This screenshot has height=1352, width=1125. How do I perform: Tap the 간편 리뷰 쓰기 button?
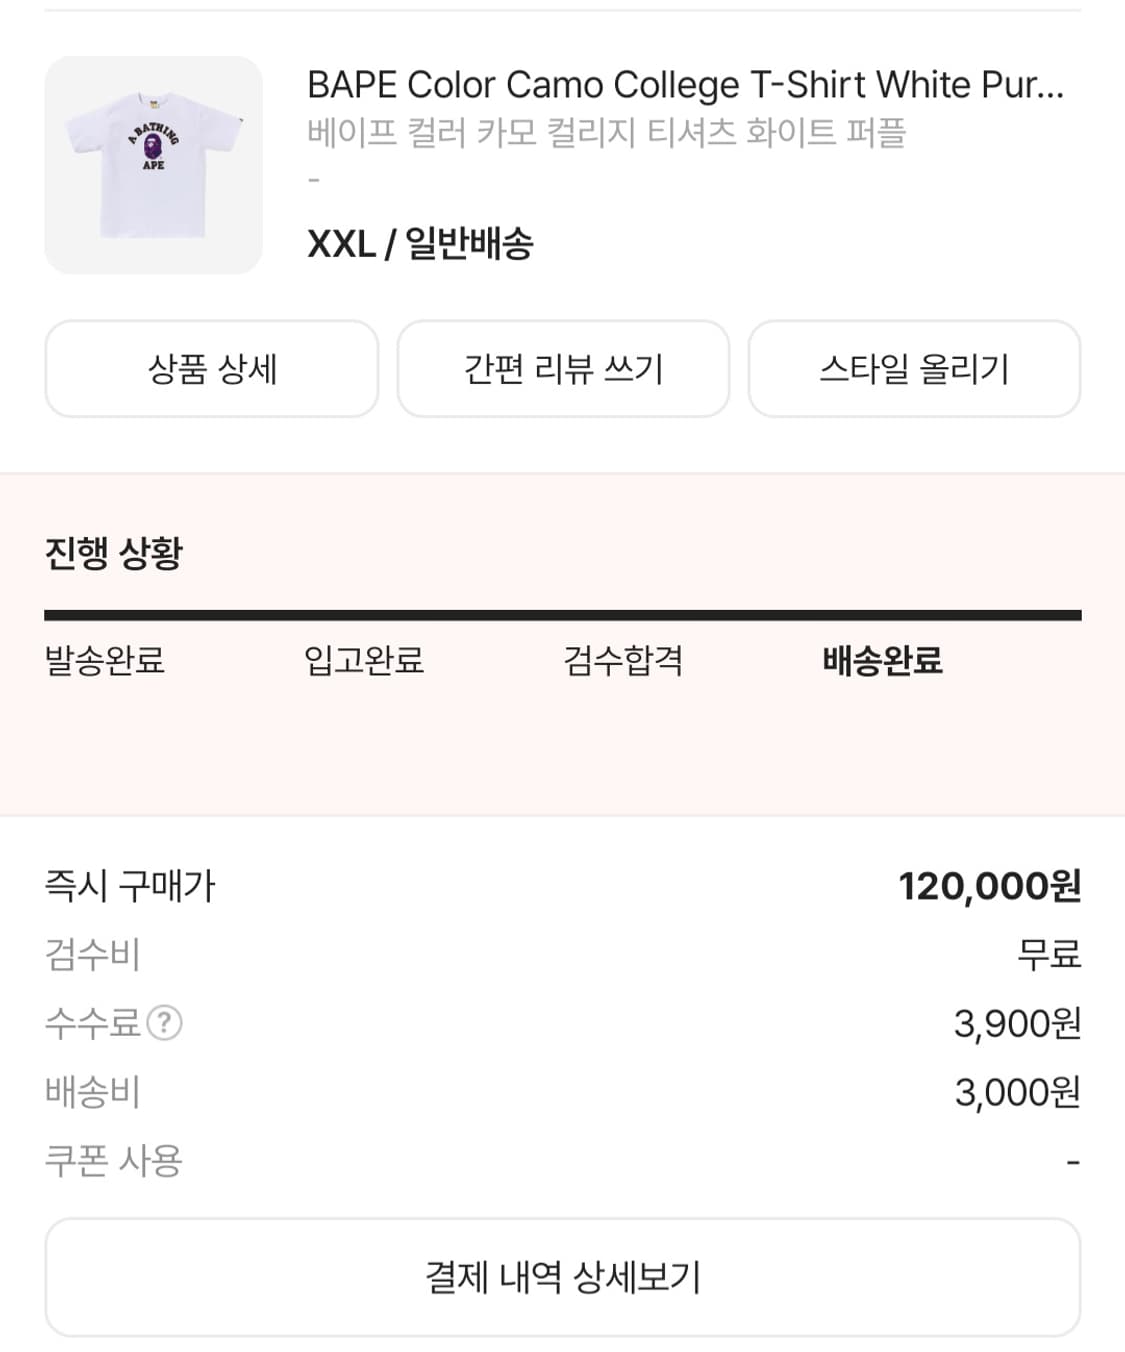click(563, 369)
